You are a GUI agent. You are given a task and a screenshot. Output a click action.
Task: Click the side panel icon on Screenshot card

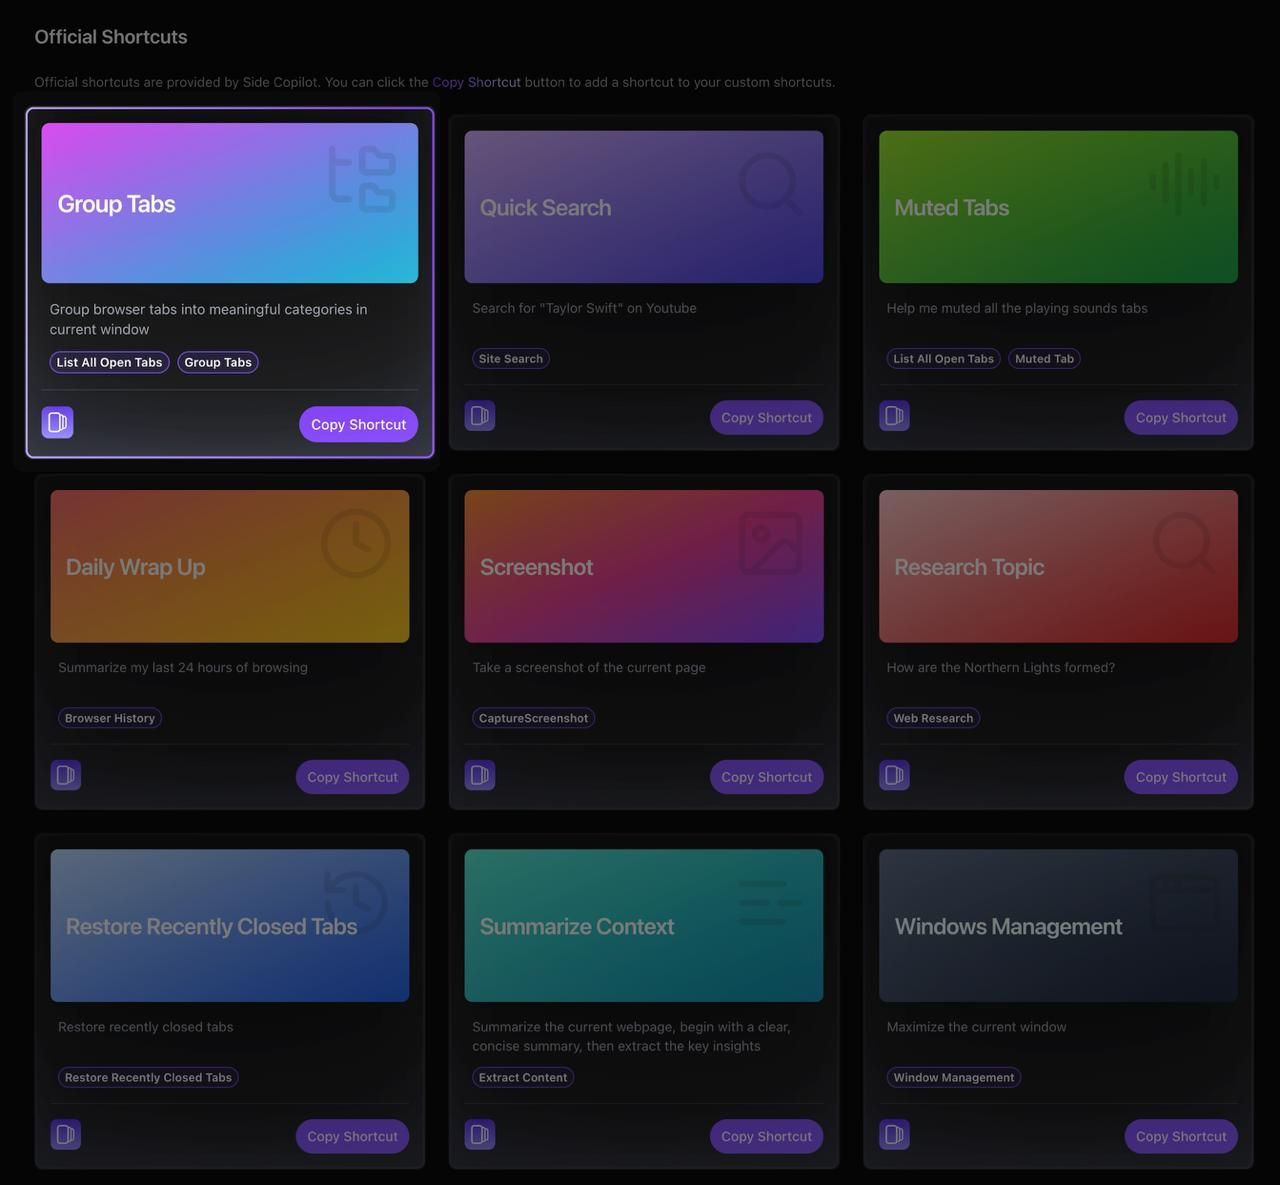pyautogui.click(x=480, y=775)
